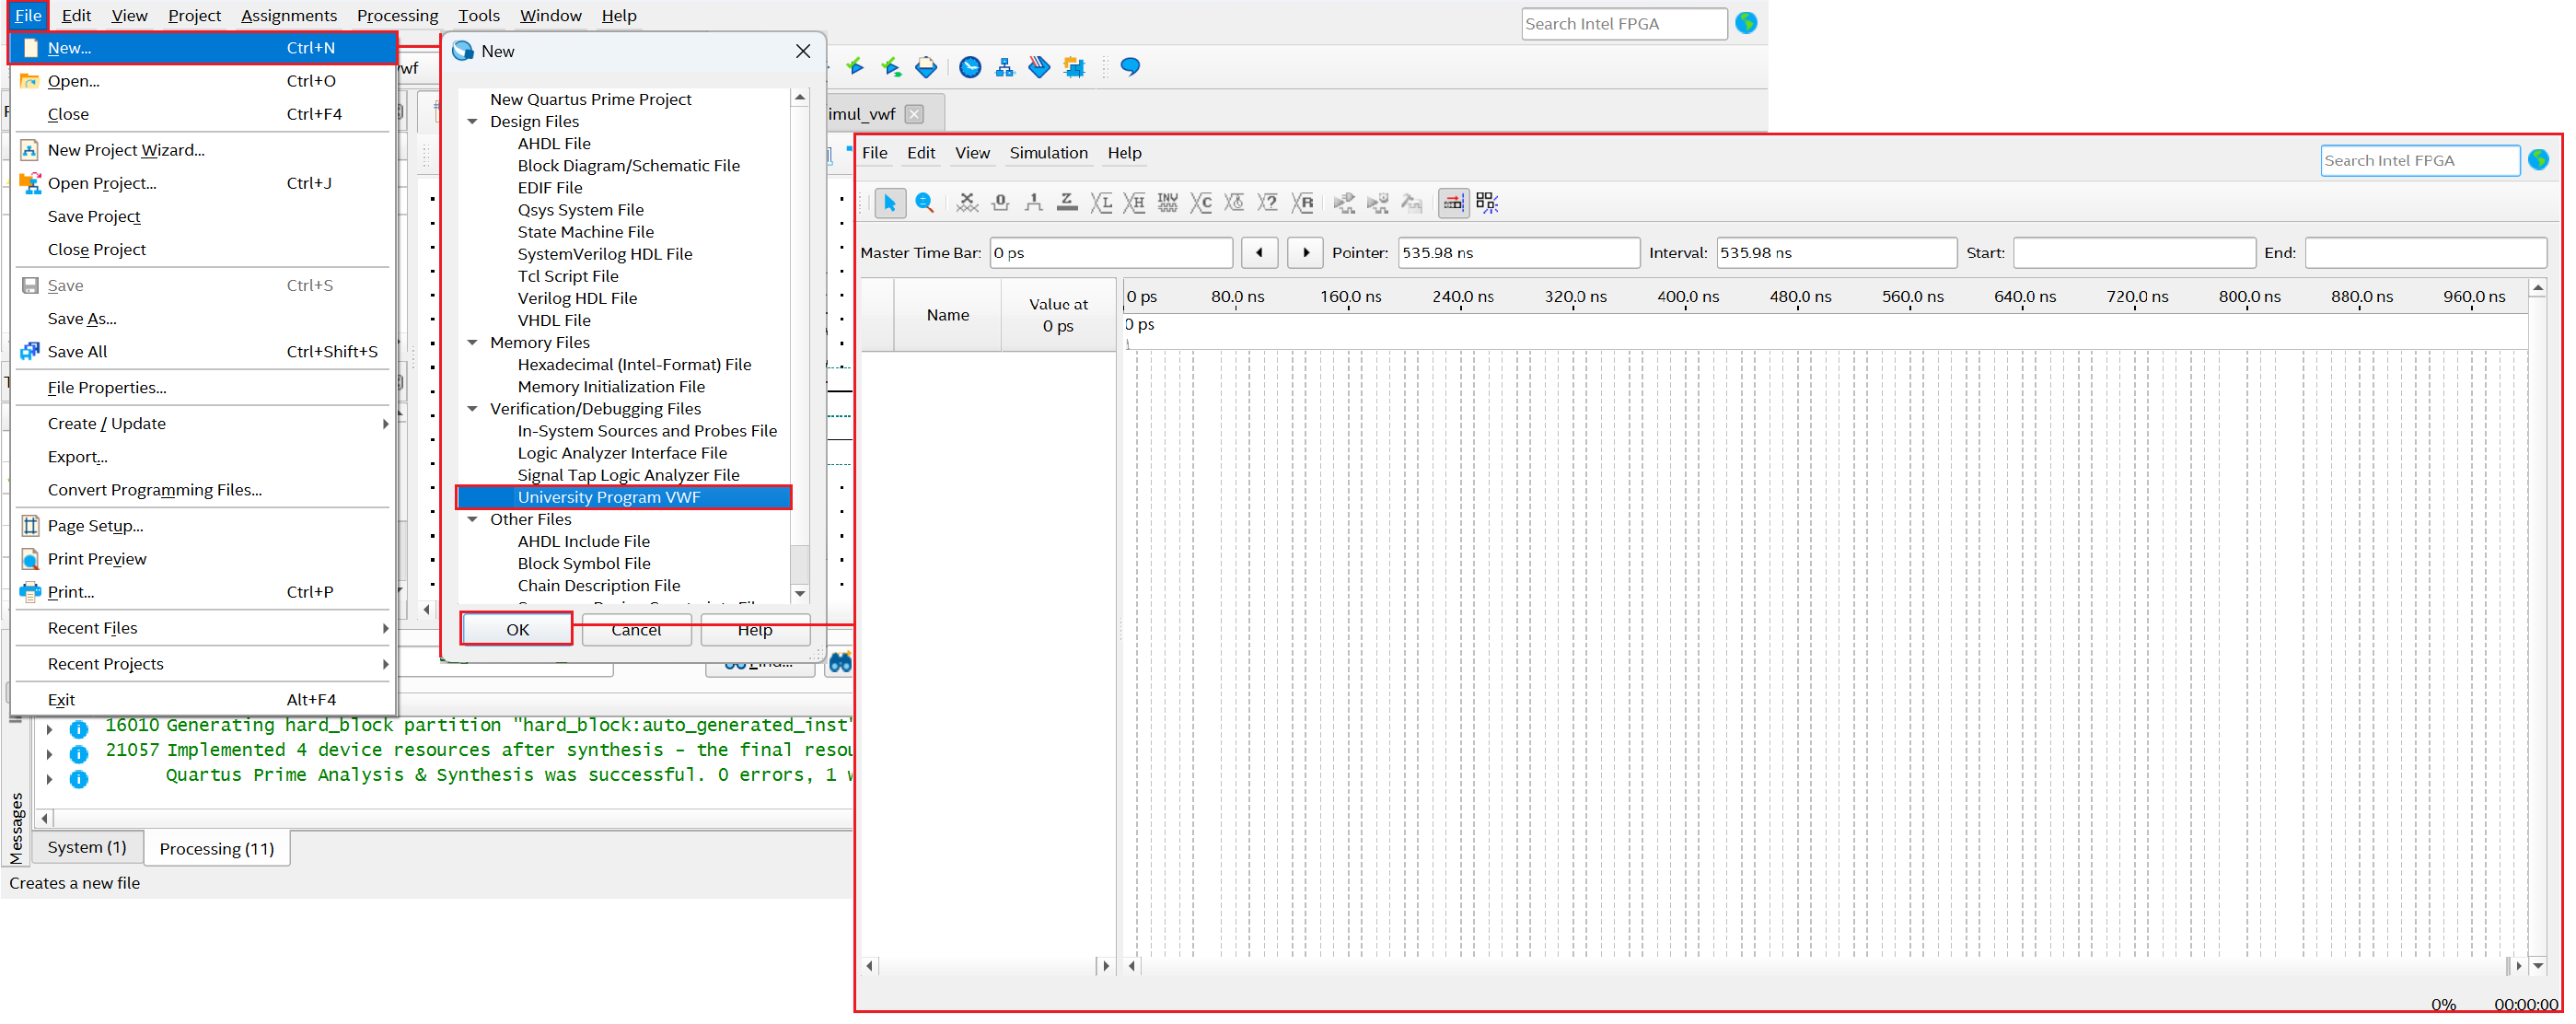Collapse the Other Files tree group
The width and height of the screenshot is (2576, 1024).
[473, 519]
